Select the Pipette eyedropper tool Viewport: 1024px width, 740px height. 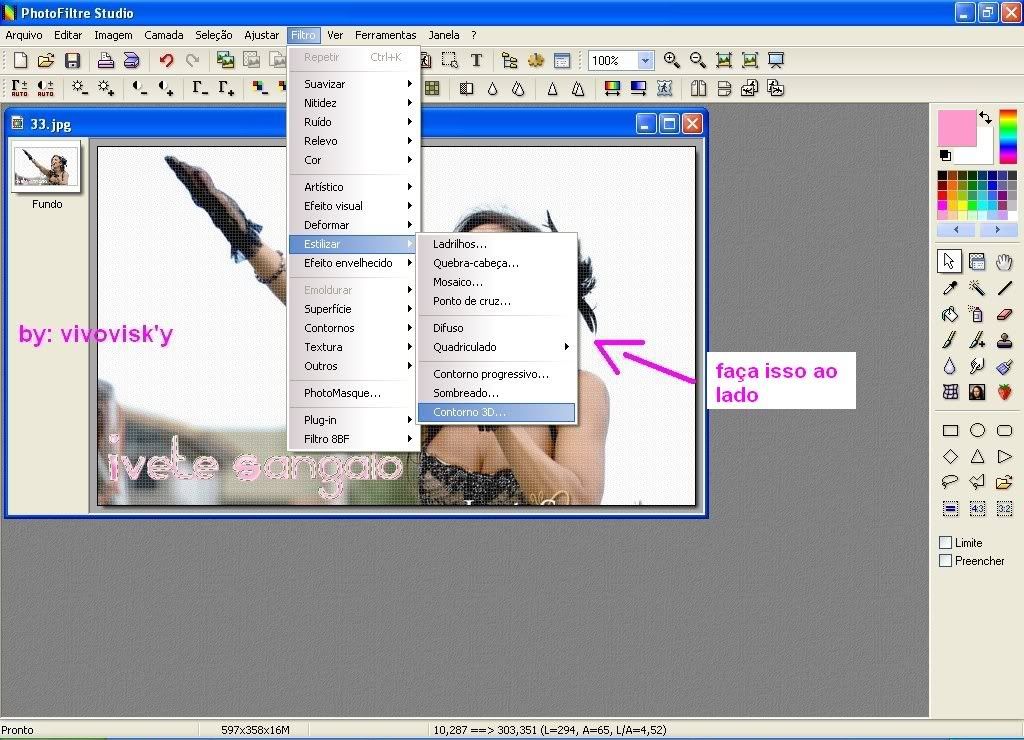(x=950, y=288)
